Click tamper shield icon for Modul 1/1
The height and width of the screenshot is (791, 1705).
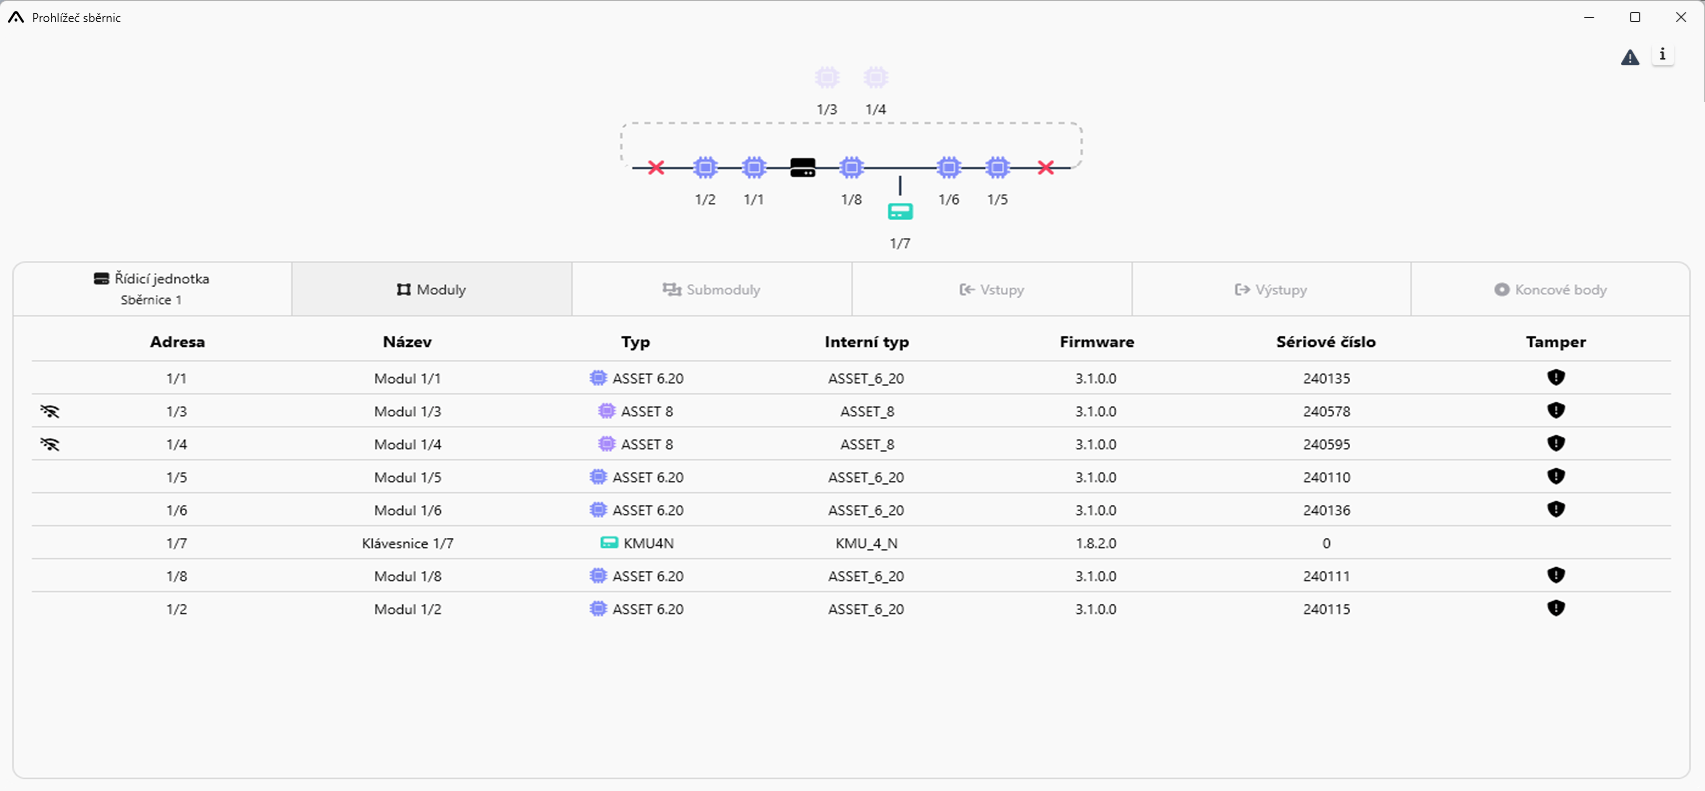tap(1555, 378)
